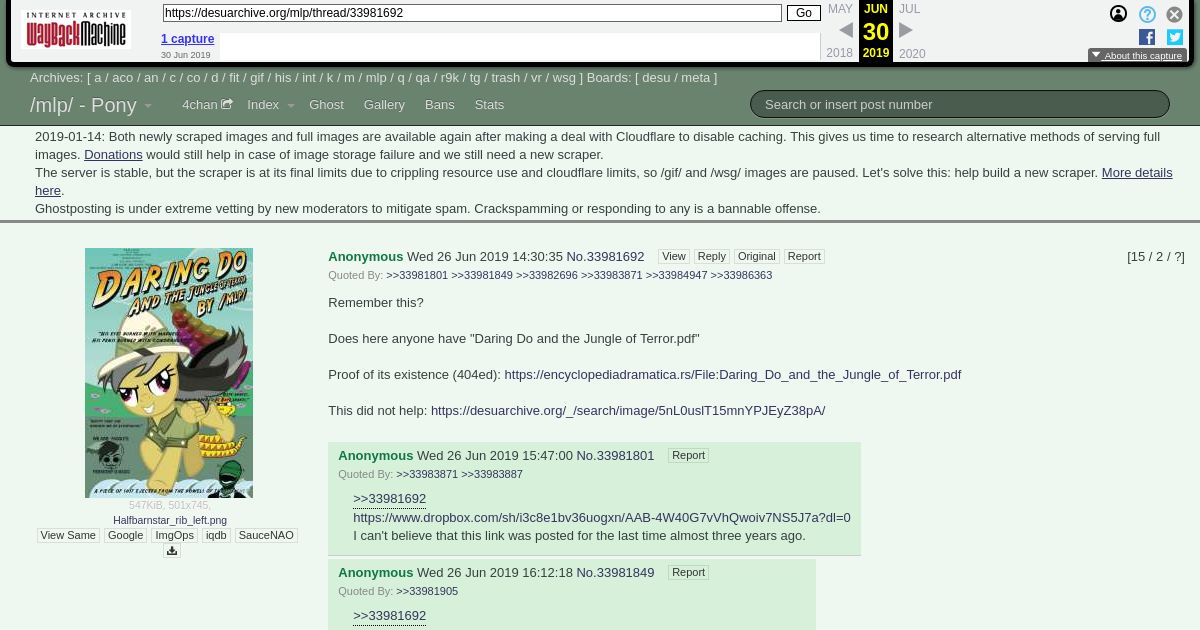Viewport: 1200px width, 630px height.
Task: Open the /trash/ archive link
Action: (x=505, y=77)
